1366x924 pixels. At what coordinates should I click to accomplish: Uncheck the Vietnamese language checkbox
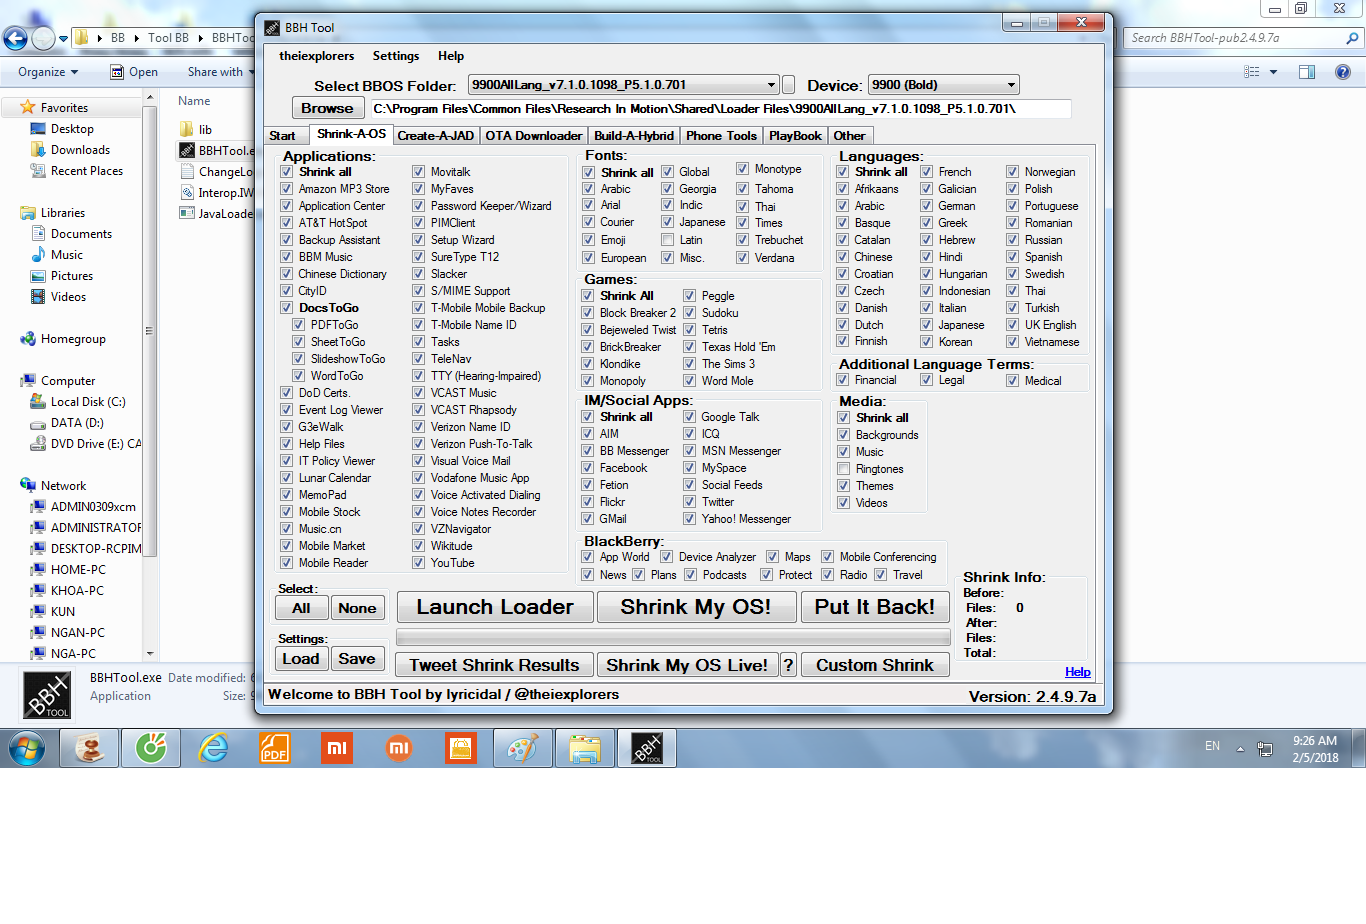(x=1012, y=342)
